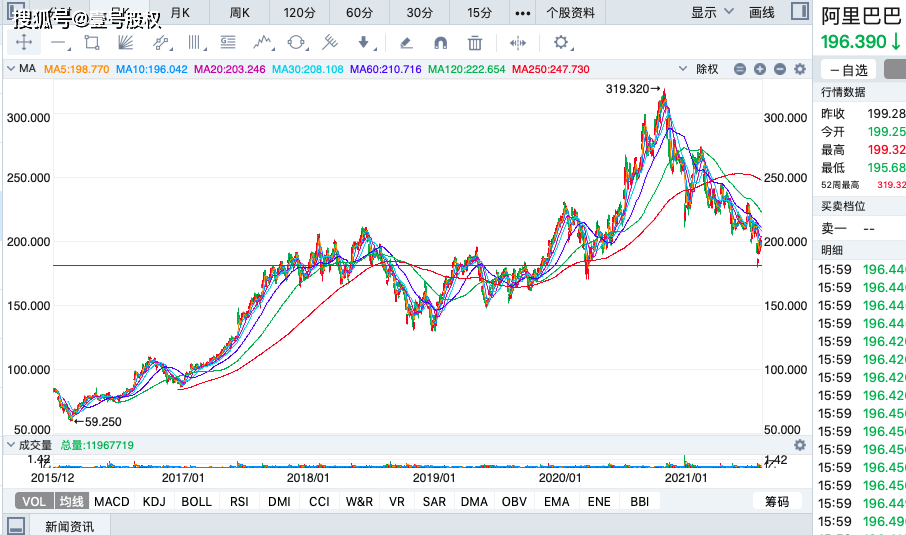Toggle the magnet snap tool
This screenshot has width=906, height=535.
point(440,43)
